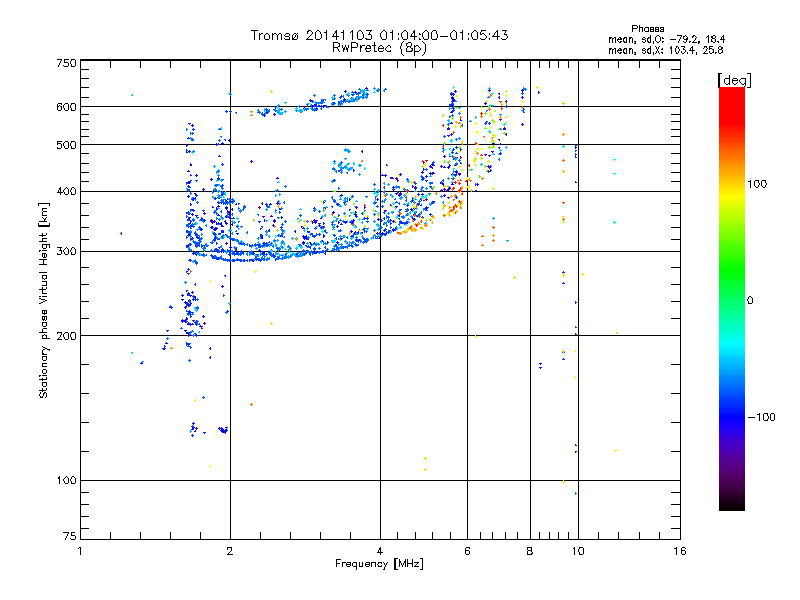Viewport: 800px width, 600px height.
Task: Click the '100' y-axis tick label
Action: tap(66, 480)
